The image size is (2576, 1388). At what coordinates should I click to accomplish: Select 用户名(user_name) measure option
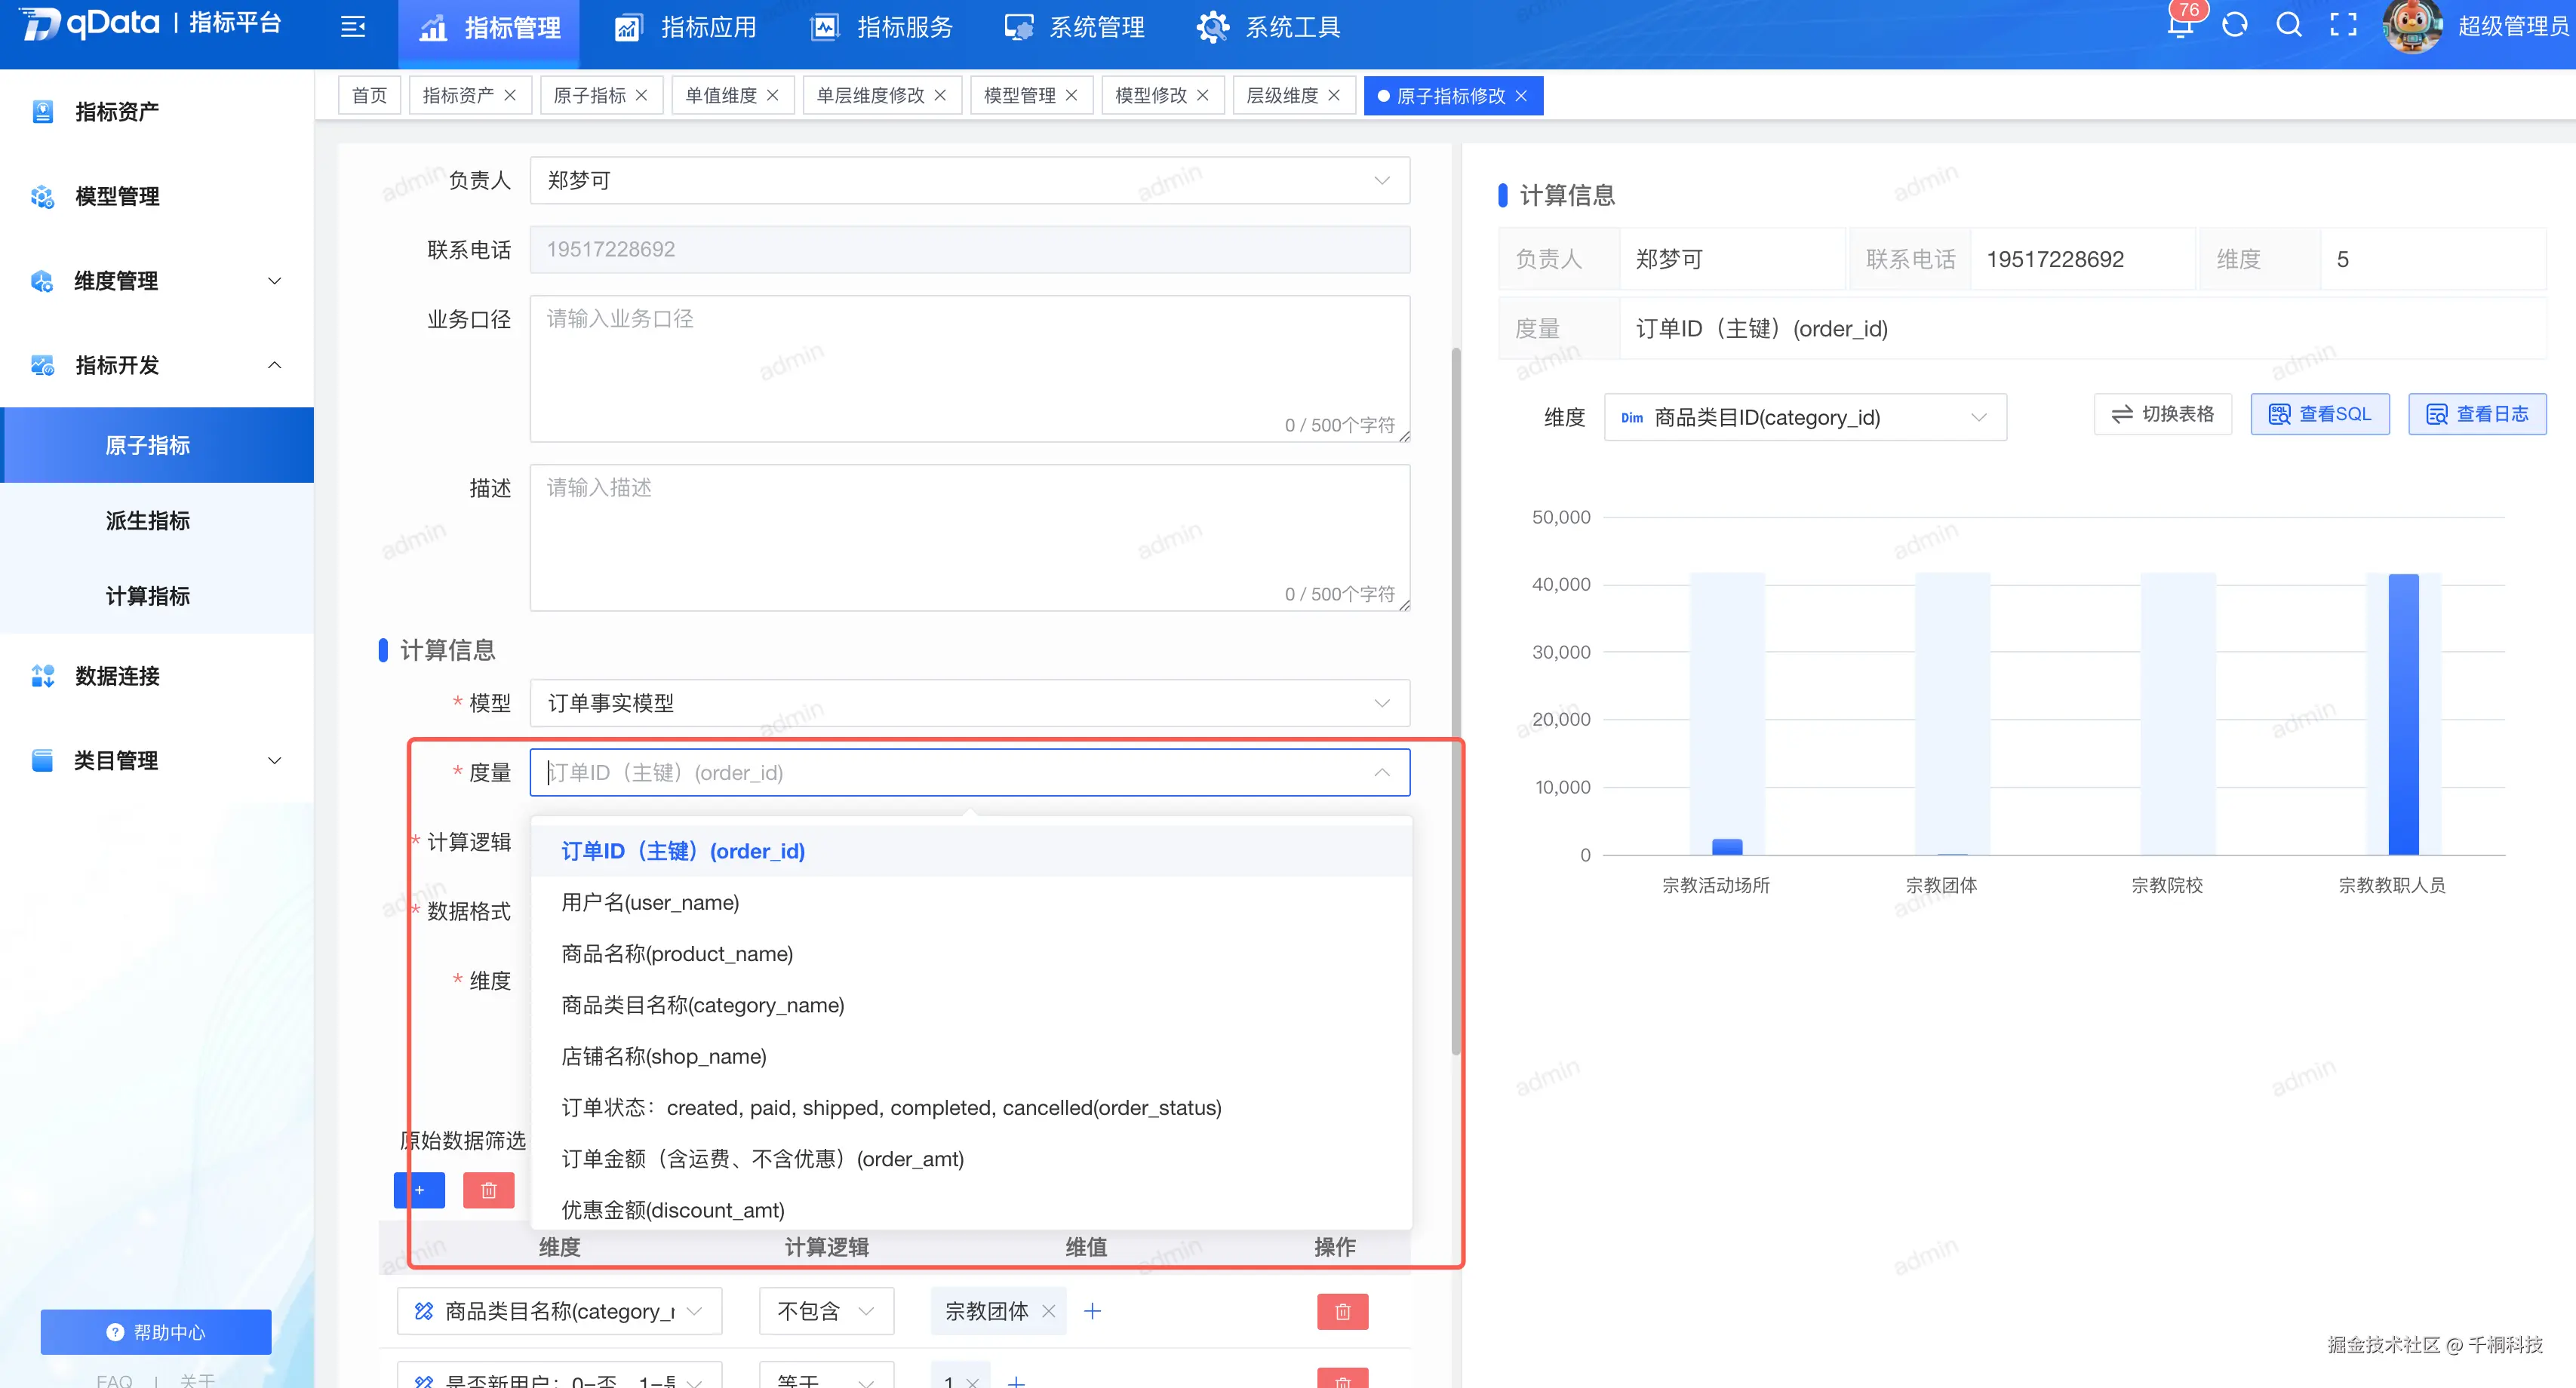pyautogui.click(x=650, y=903)
